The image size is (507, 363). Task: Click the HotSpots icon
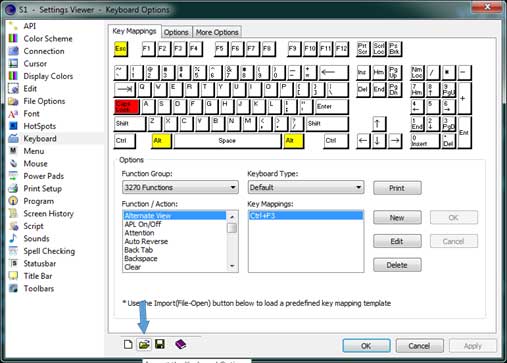click(x=13, y=126)
